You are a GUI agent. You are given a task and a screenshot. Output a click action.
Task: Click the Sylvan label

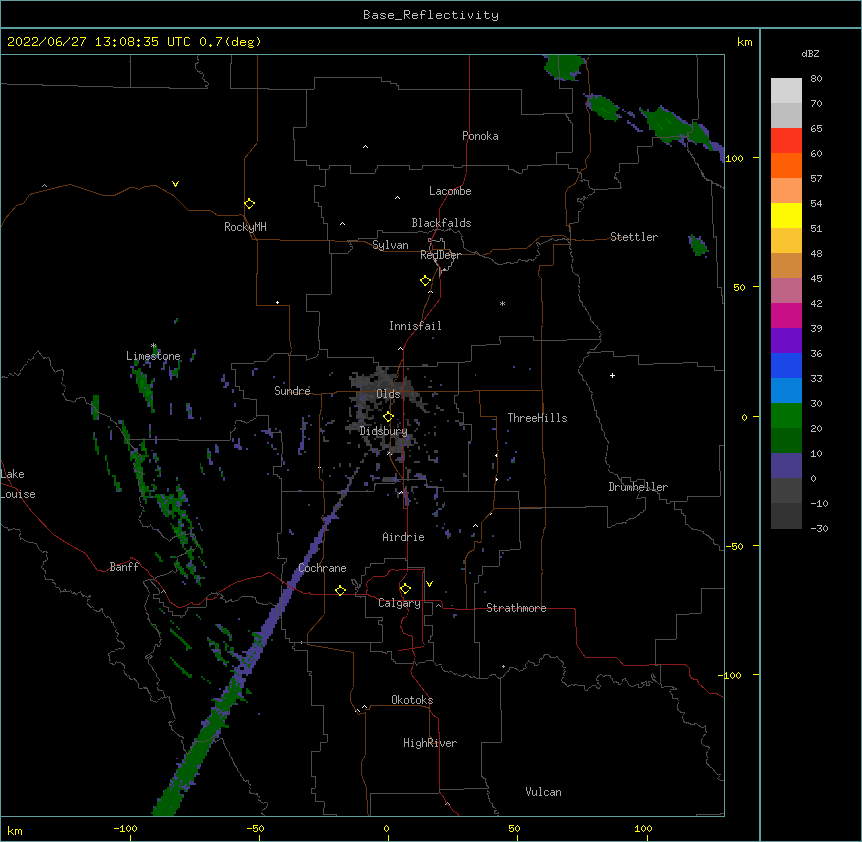point(390,245)
